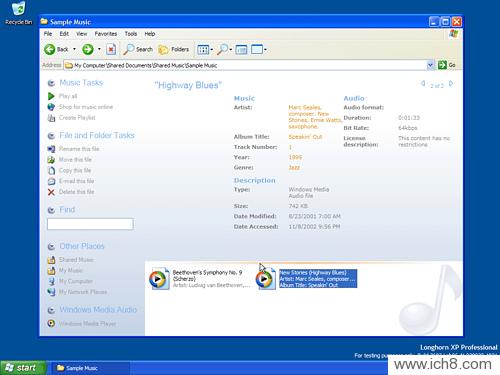Click the Find search text box
The height and width of the screenshot is (375, 500).
coord(90,224)
